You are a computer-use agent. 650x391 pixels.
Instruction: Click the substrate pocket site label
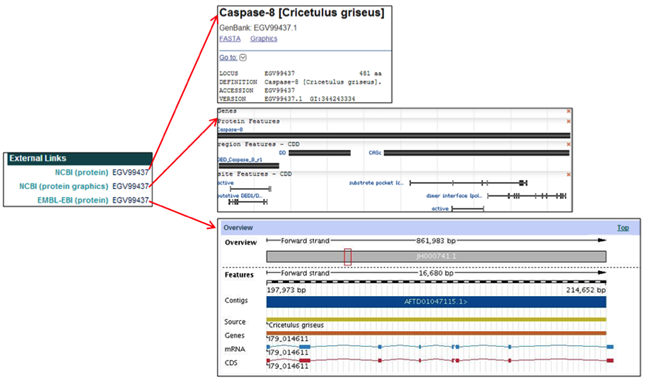click(x=376, y=183)
